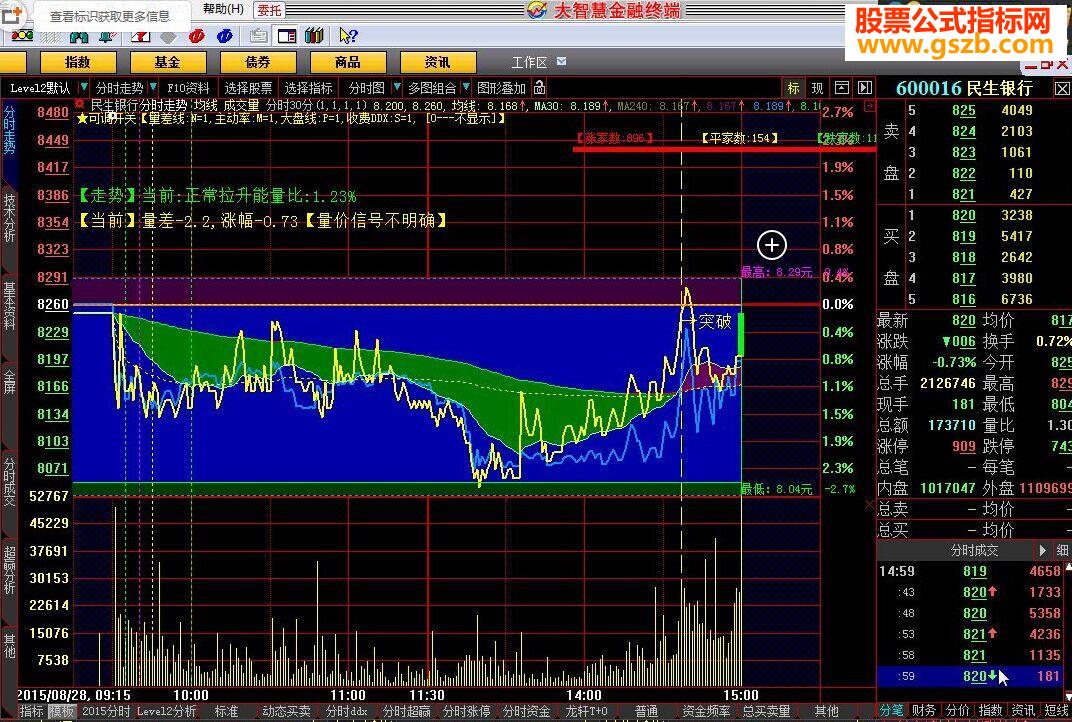Screen dimensions: 1072x722
Task: Open the 分时图 dropdown arrow
Action: pyautogui.click(x=396, y=88)
